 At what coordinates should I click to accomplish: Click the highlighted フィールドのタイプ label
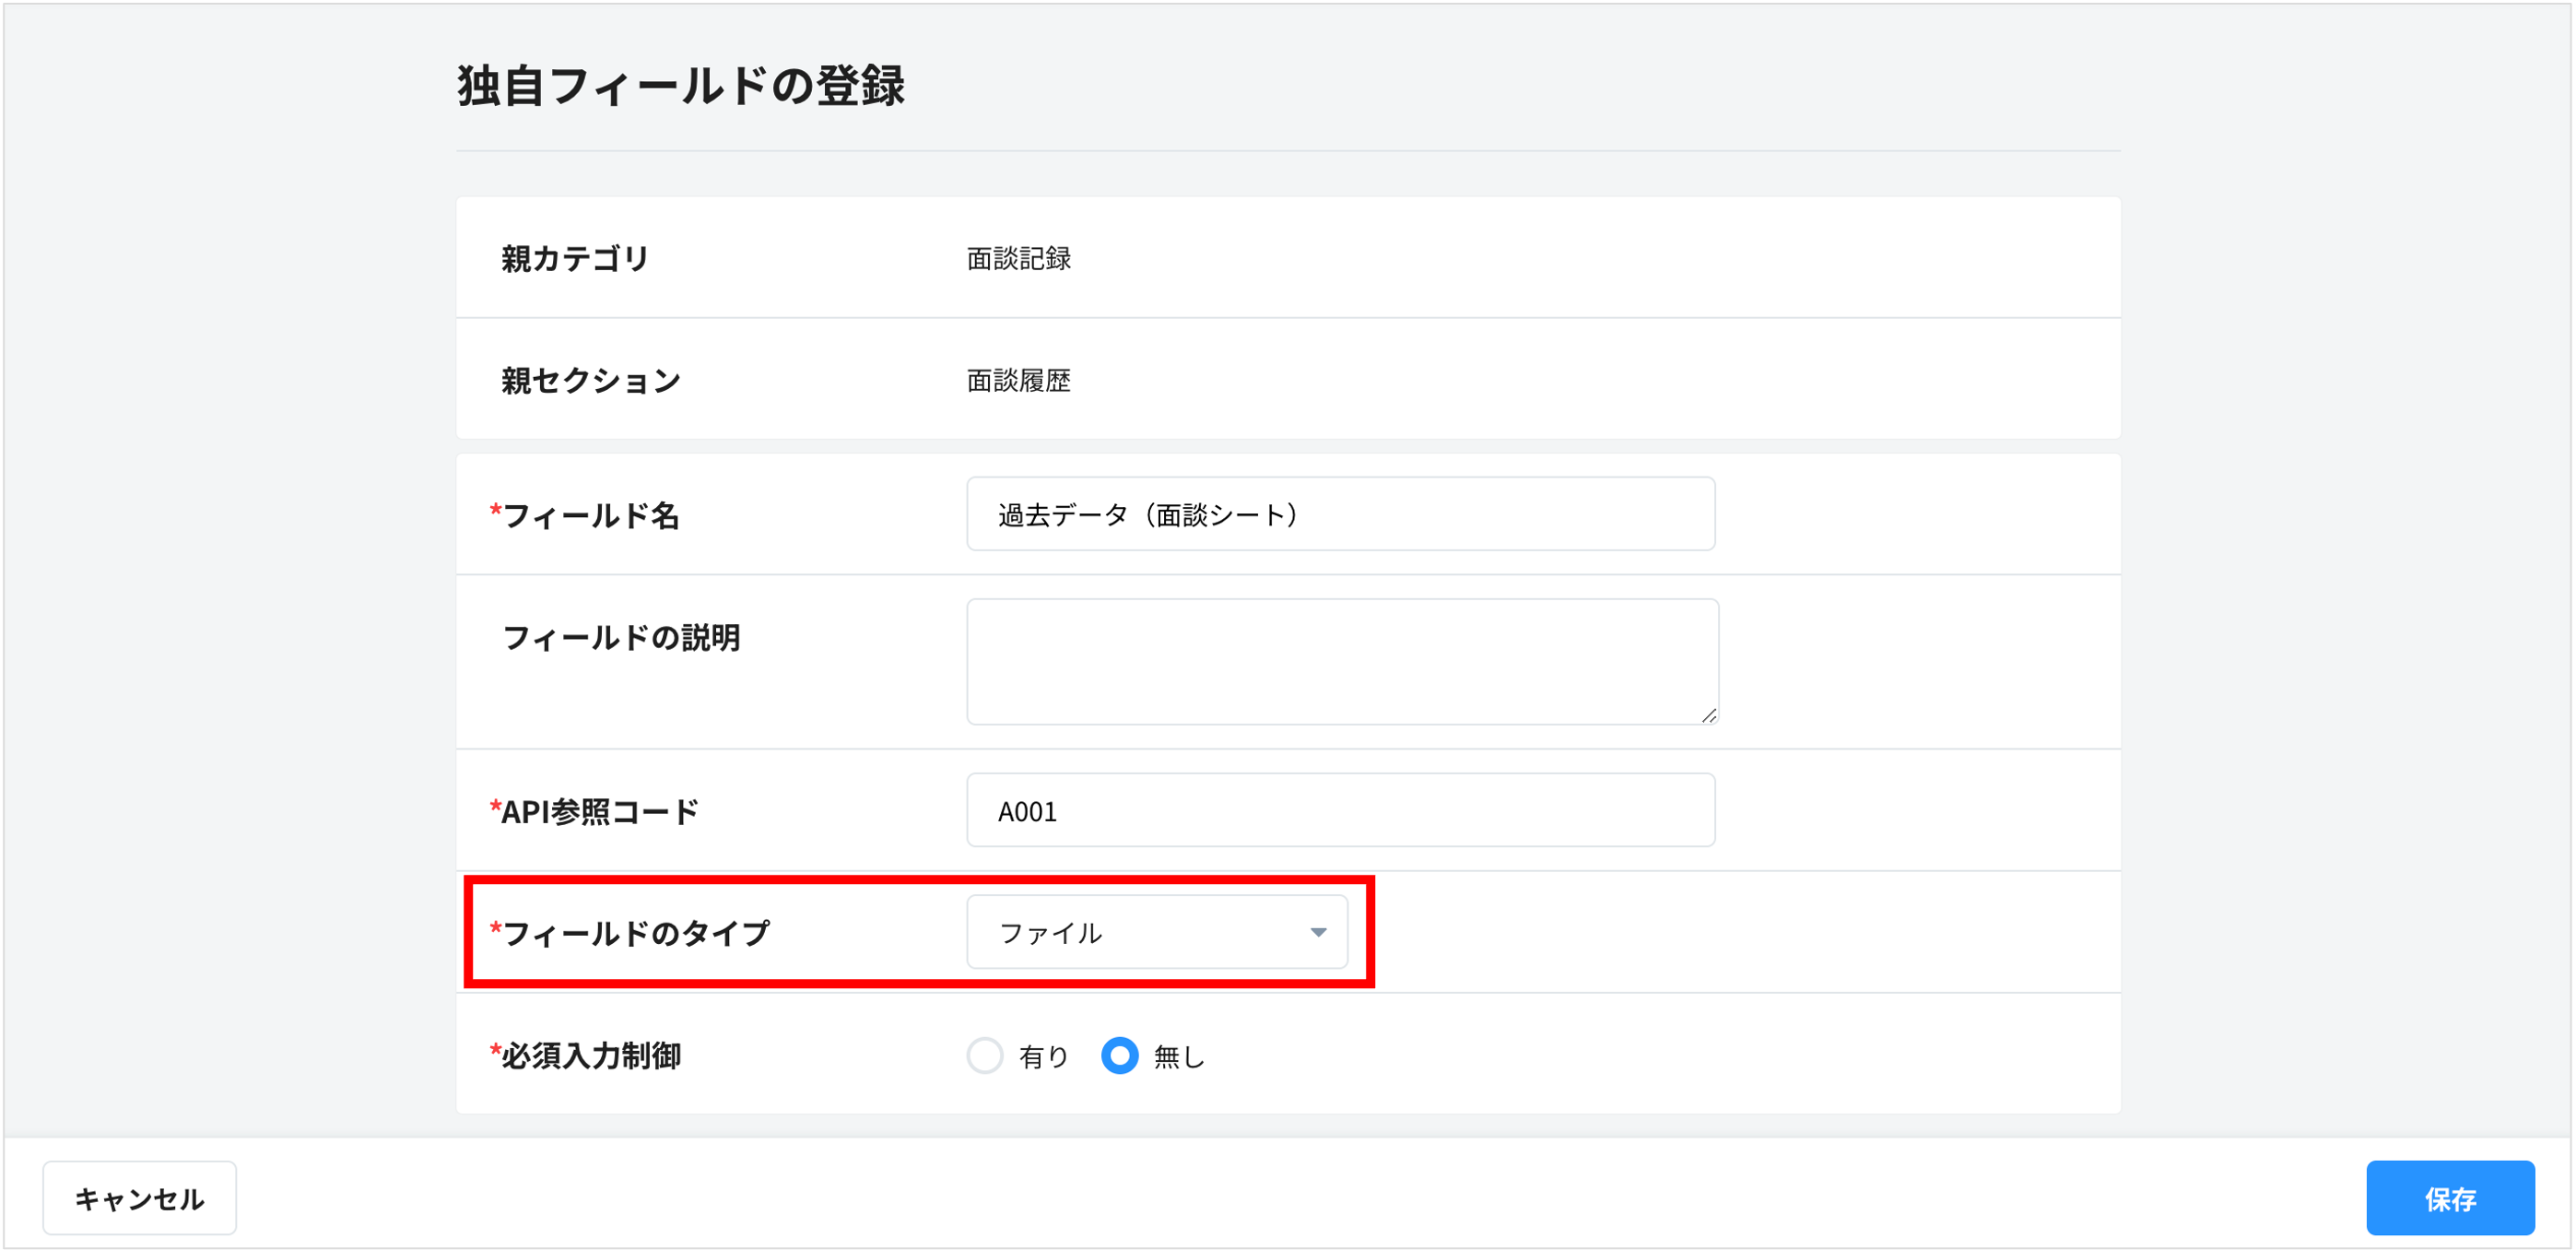(634, 933)
